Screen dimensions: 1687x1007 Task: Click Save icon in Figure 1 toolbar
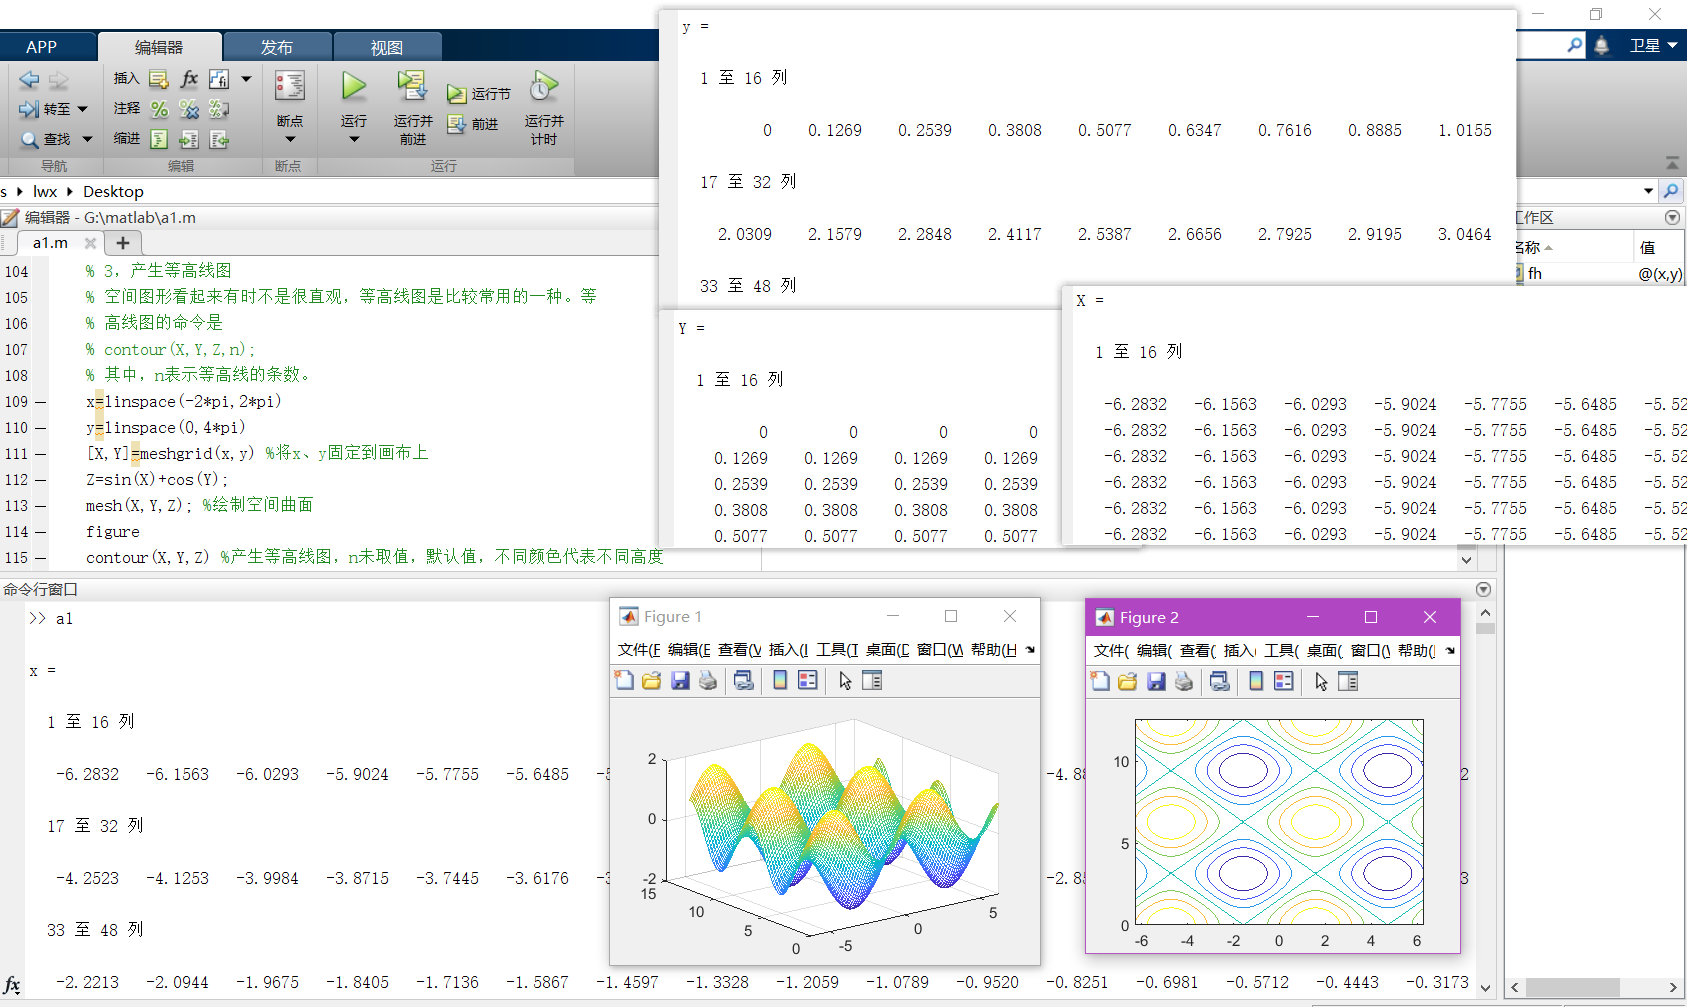pos(680,681)
